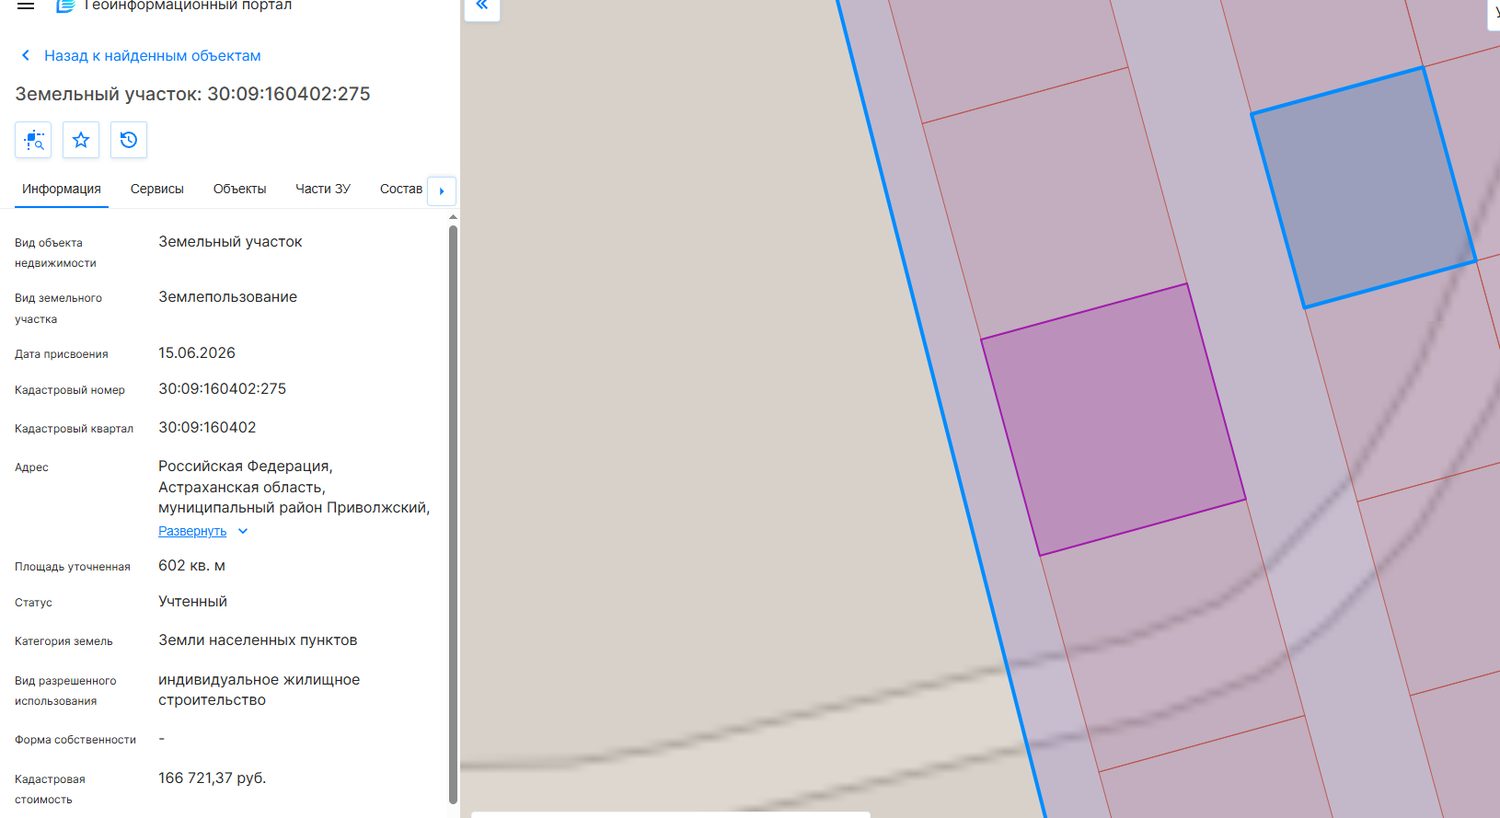Select the purple highlighted parcel on map
1500x818 pixels.
point(1113,420)
